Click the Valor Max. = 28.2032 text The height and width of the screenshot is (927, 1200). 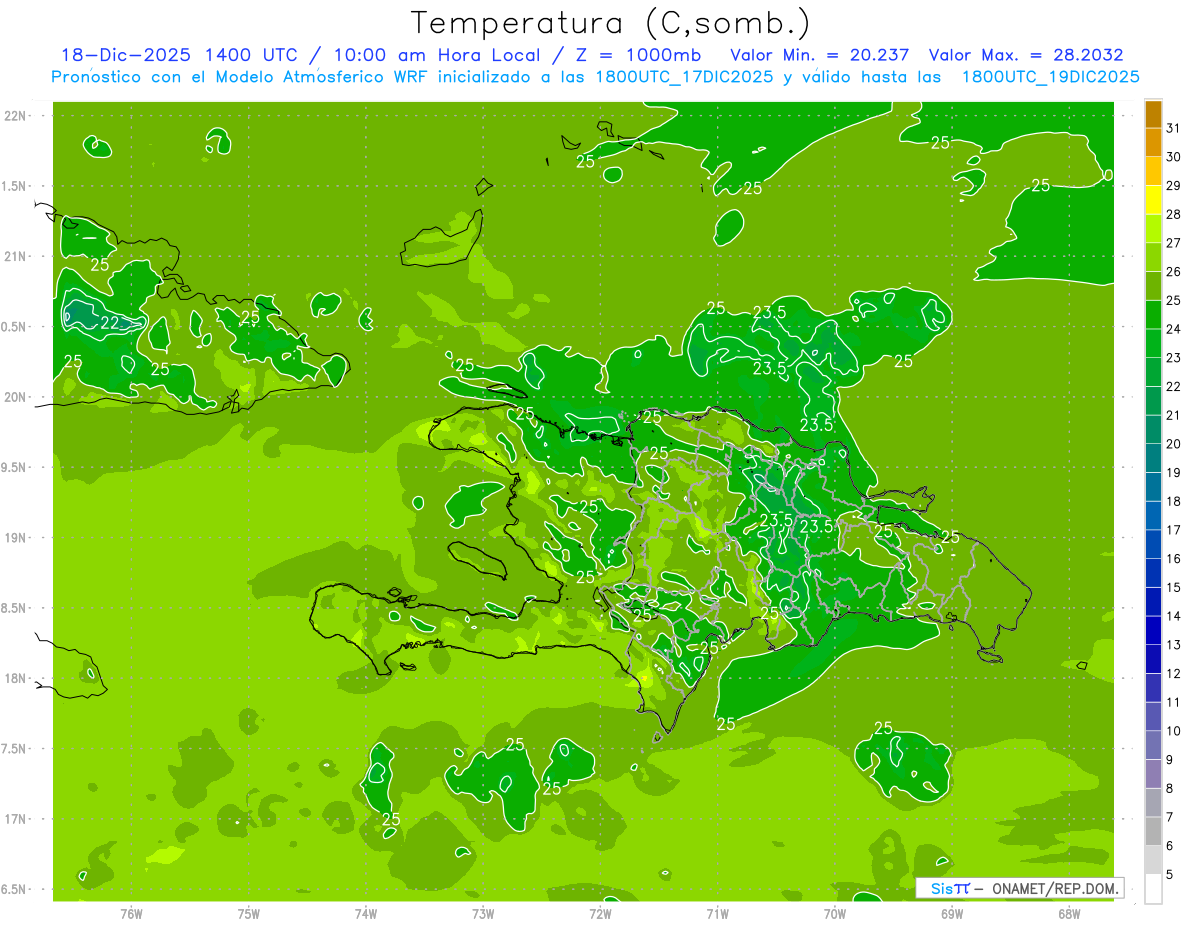coord(1026,55)
